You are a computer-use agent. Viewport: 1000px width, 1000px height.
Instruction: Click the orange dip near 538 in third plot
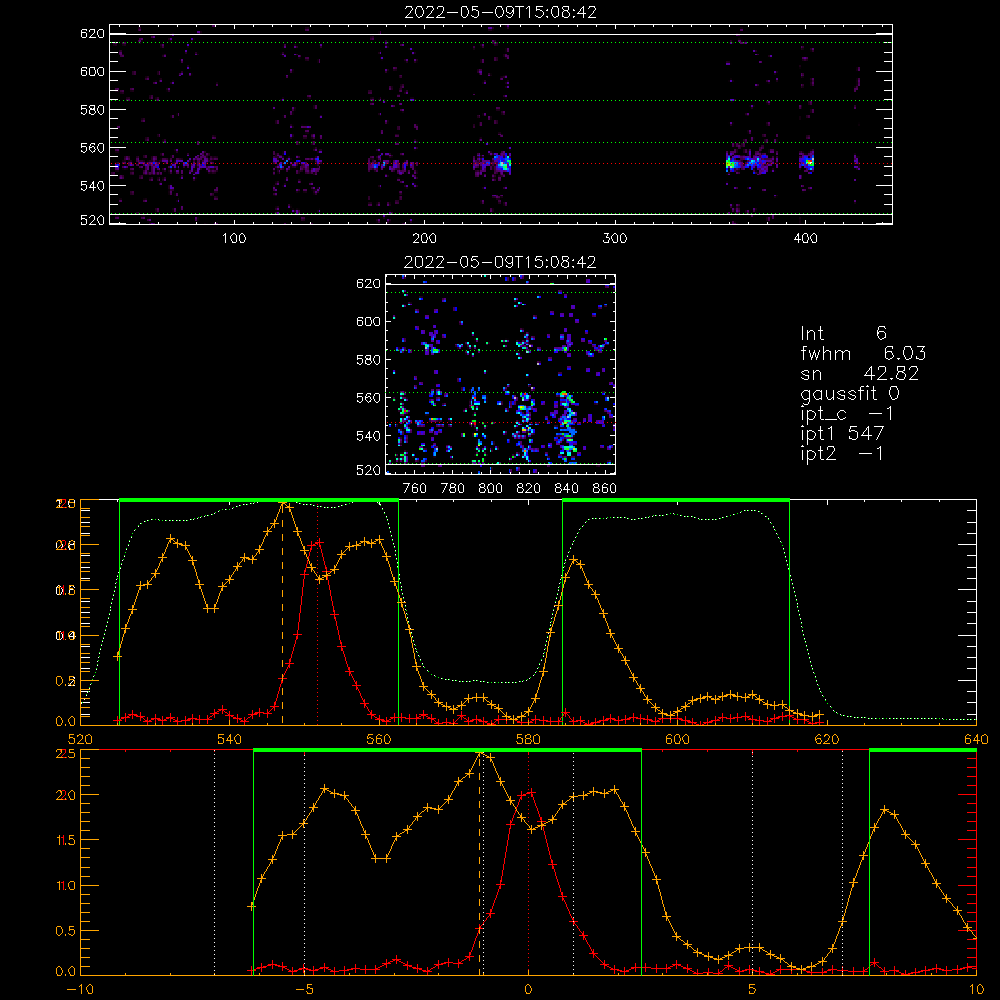click(211, 608)
